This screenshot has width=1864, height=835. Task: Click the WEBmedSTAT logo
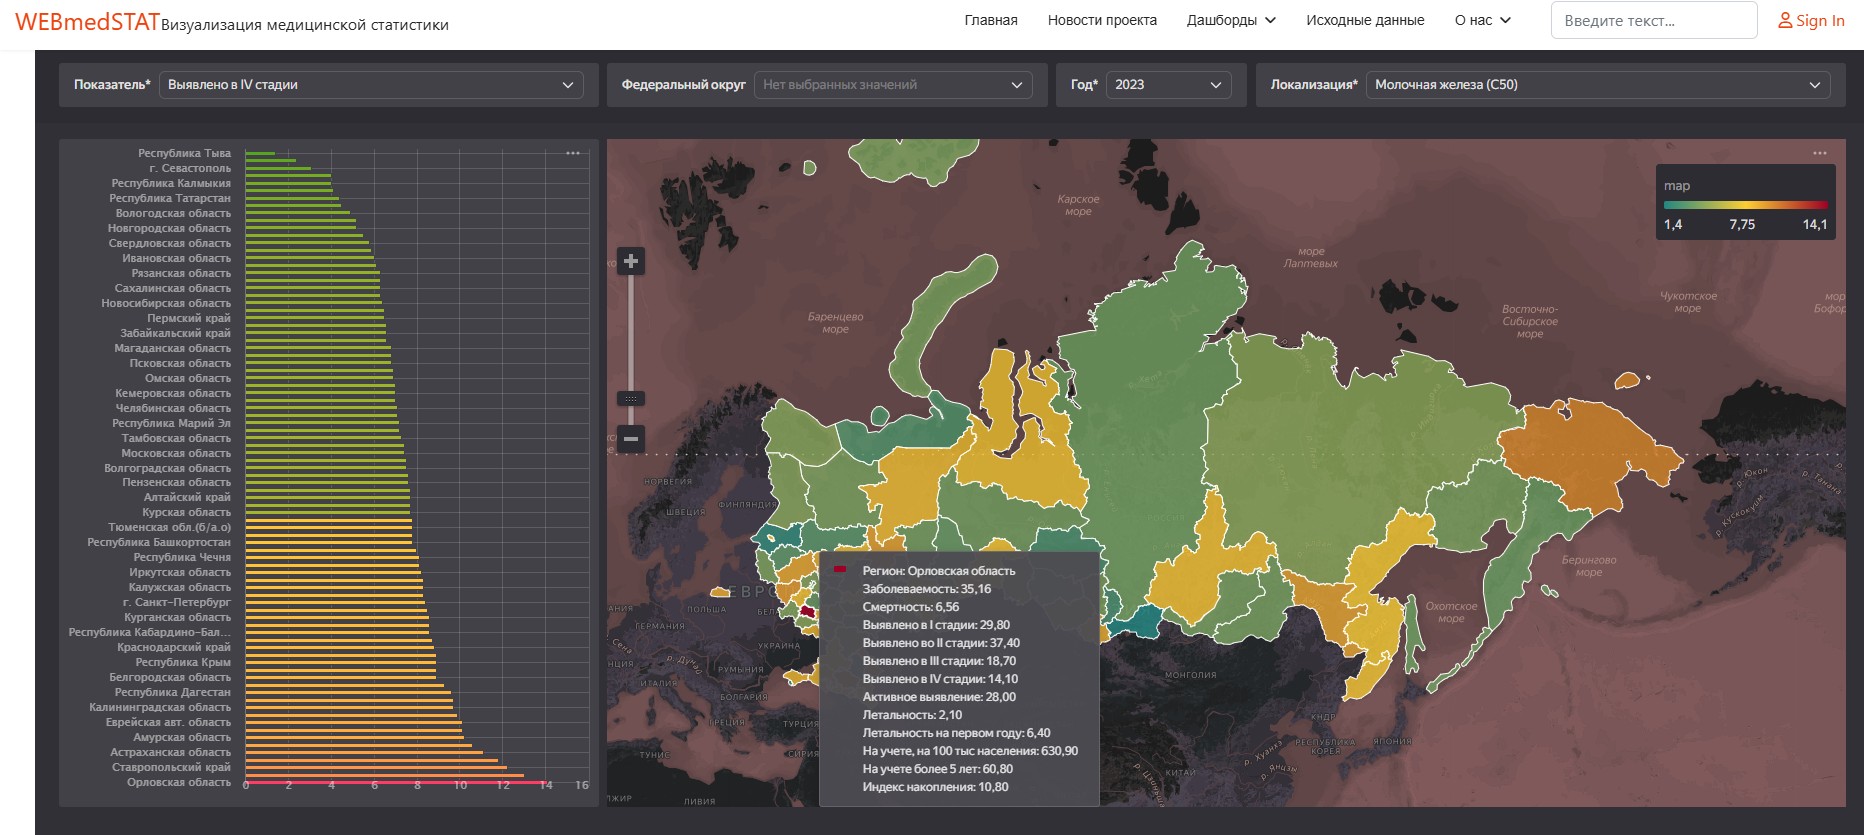point(87,22)
